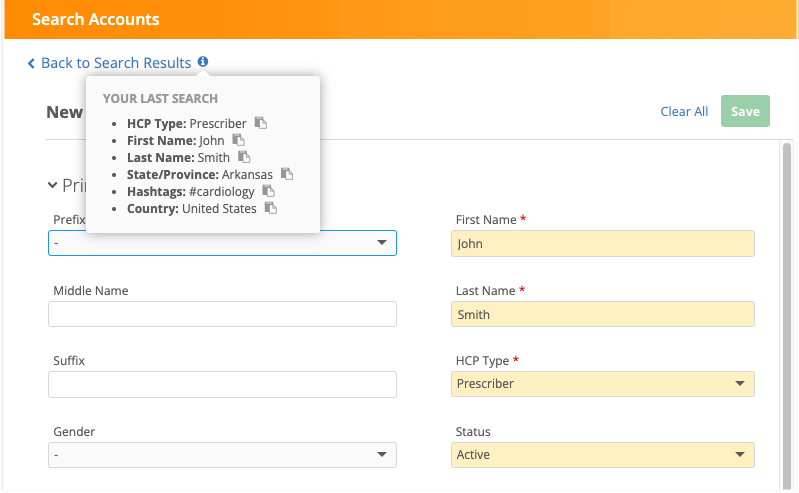The height and width of the screenshot is (493, 799).
Task: Click the Clear All link
Action: click(684, 112)
